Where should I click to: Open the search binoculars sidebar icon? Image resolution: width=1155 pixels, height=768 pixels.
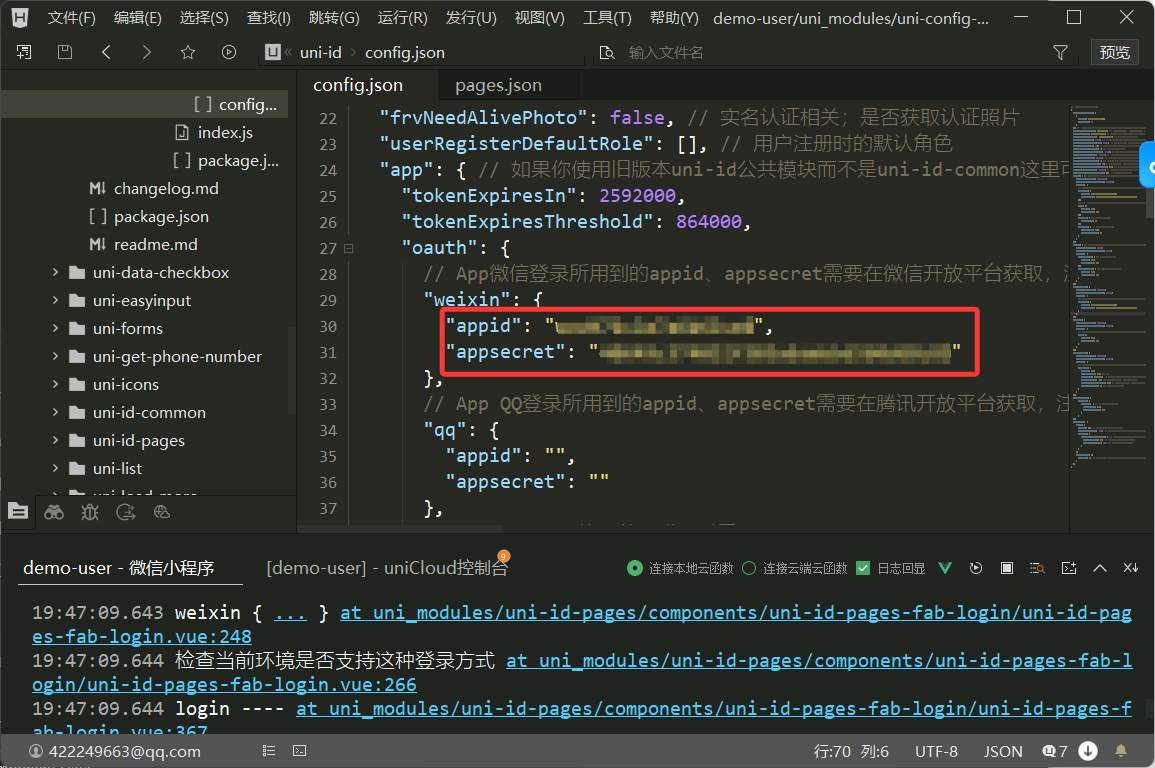[x=54, y=512]
